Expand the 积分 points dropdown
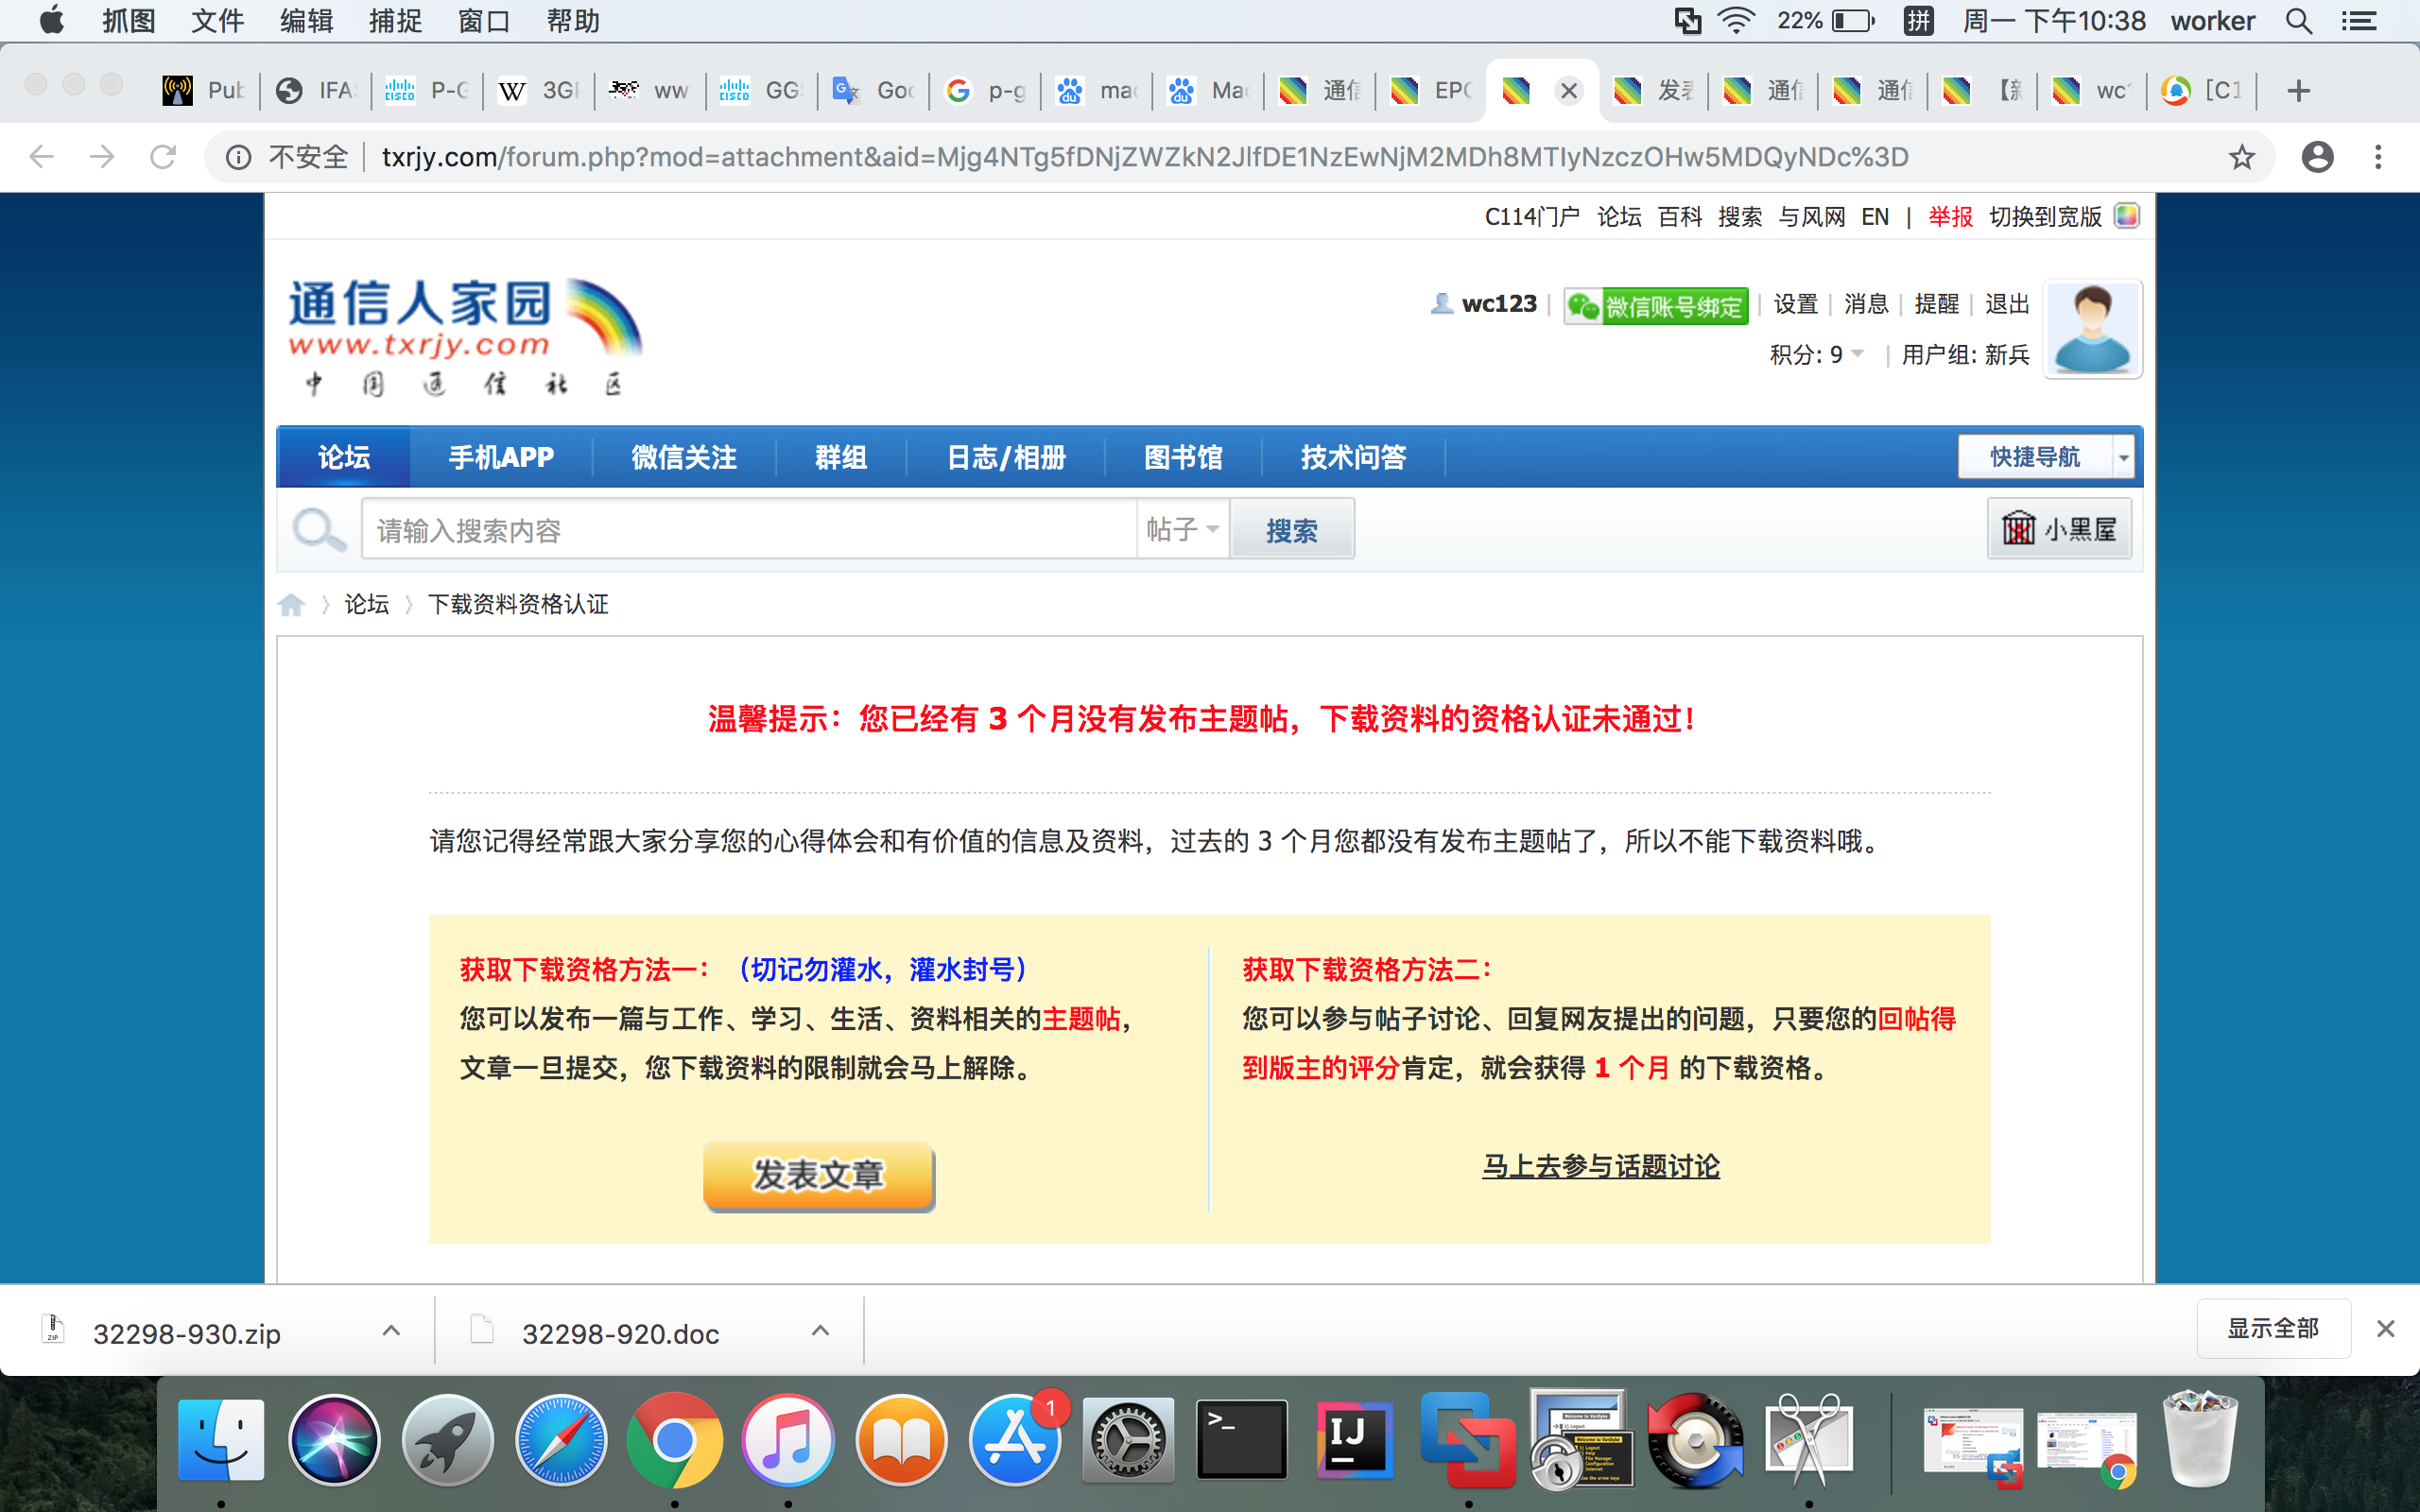2420x1512 pixels. click(1857, 354)
